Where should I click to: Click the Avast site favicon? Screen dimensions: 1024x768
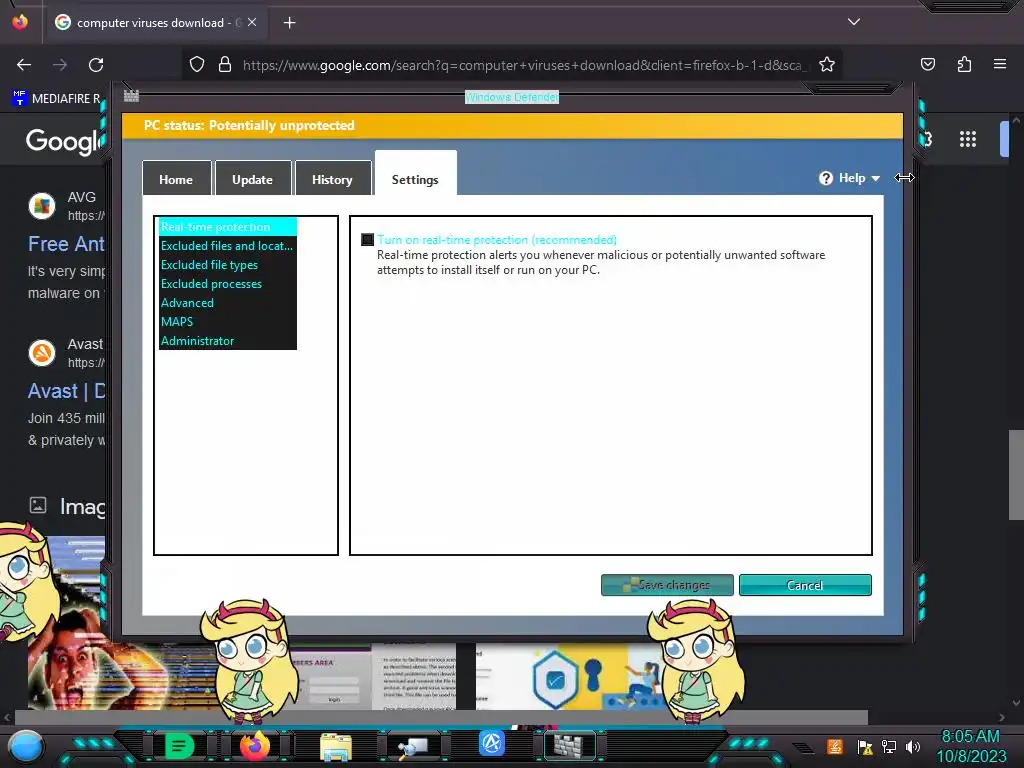(x=42, y=353)
